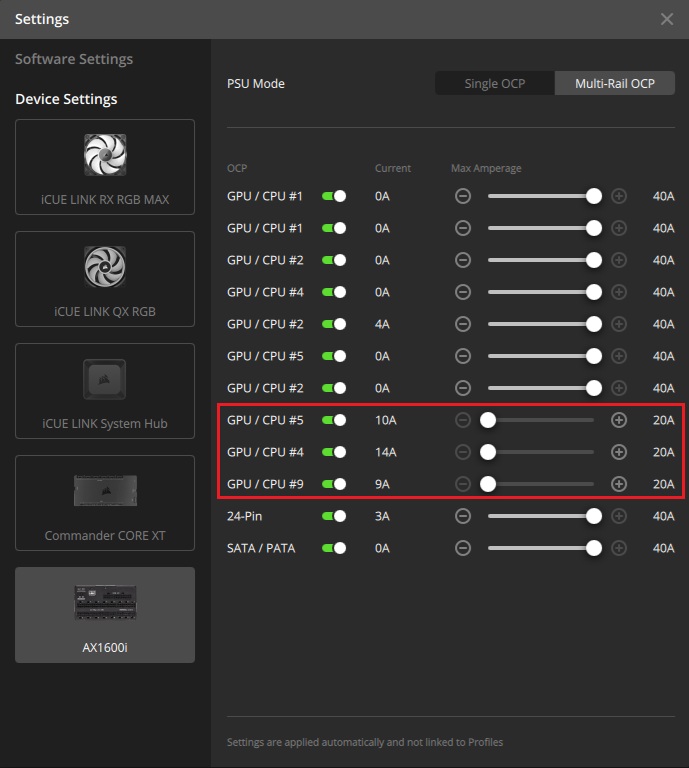The height and width of the screenshot is (768, 689).
Task: Click the minus icon on GPU / CPU #4 drawing 0A
Action: pos(463,292)
